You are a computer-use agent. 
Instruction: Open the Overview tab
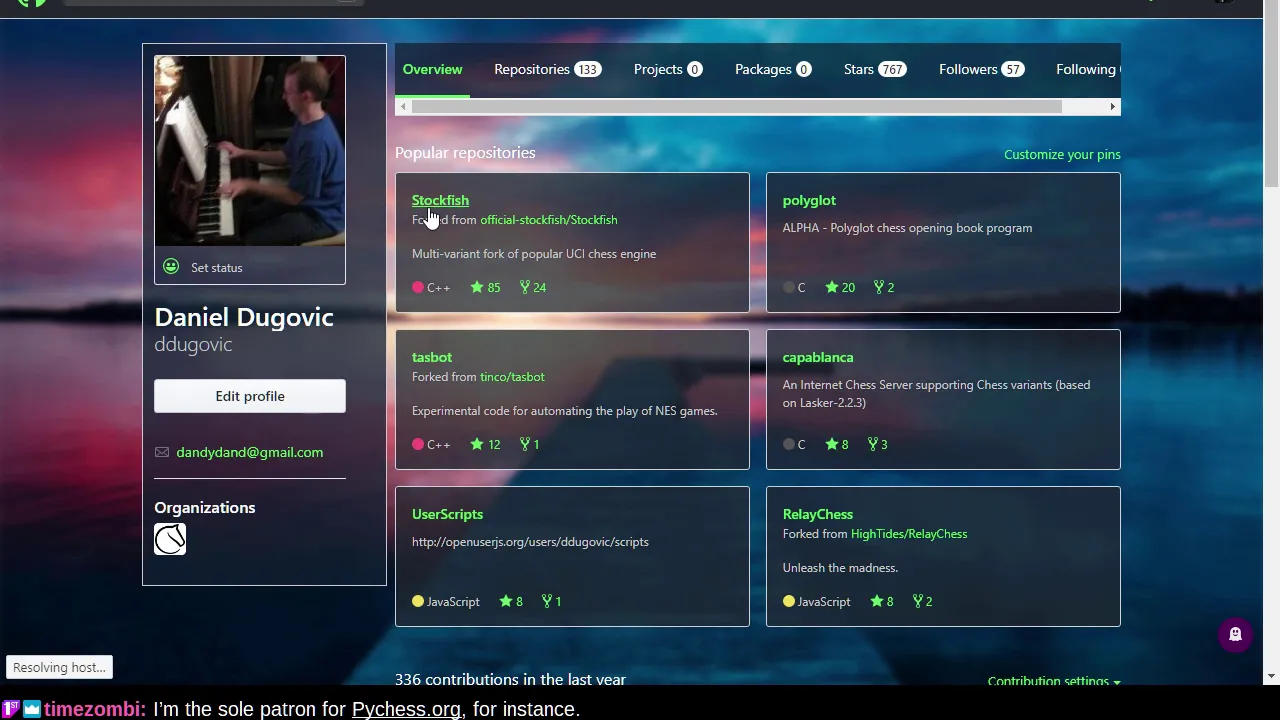(432, 69)
